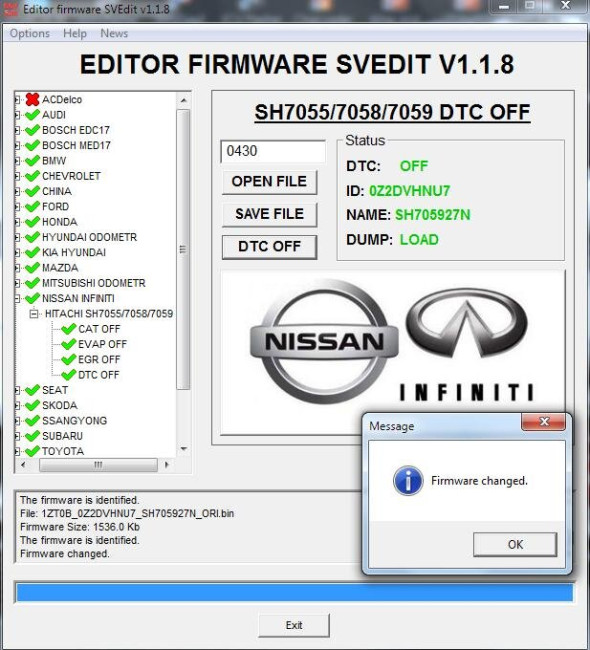Screen dimensions: 590x650
Task: Select the EVAP OFF checkmark icon
Action: 68,344
